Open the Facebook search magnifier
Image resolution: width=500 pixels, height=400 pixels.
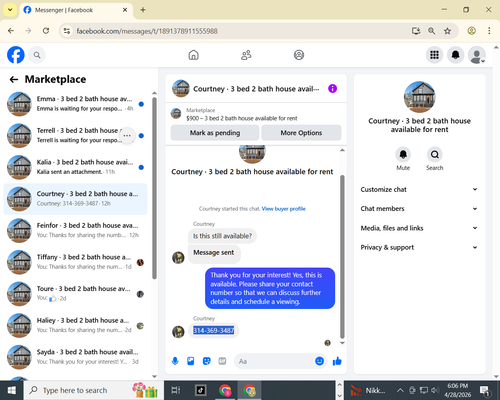pos(37,55)
